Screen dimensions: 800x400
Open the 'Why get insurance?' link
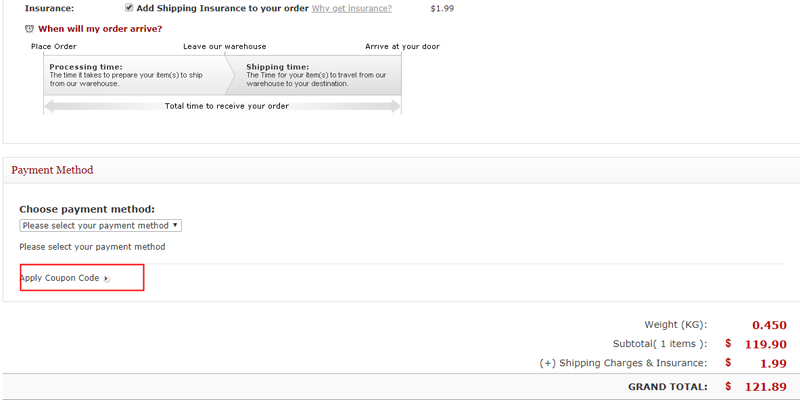(x=351, y=8)
